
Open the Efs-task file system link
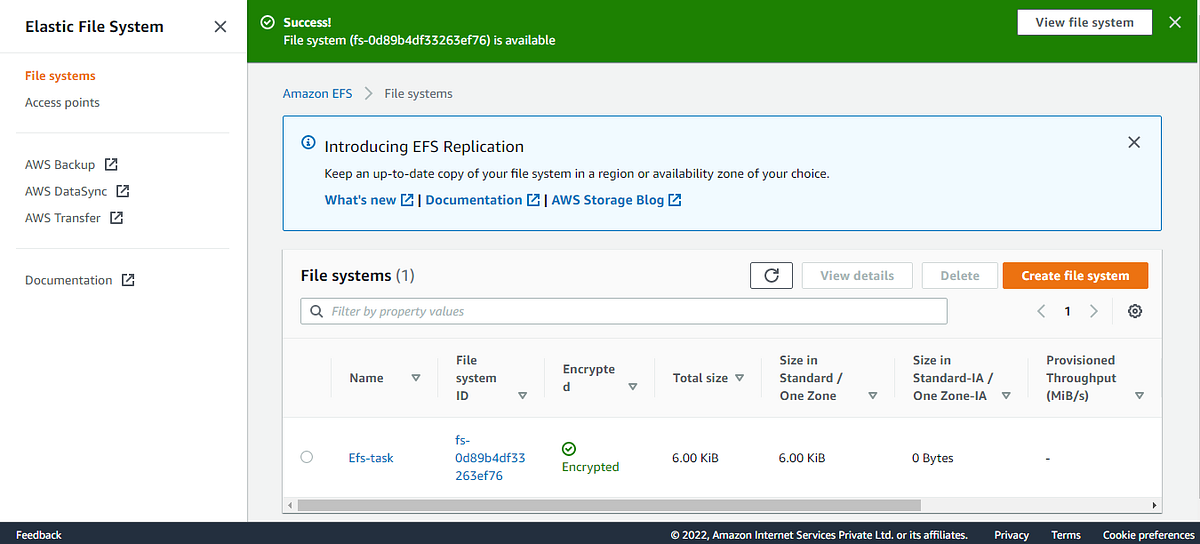point(371,458)
